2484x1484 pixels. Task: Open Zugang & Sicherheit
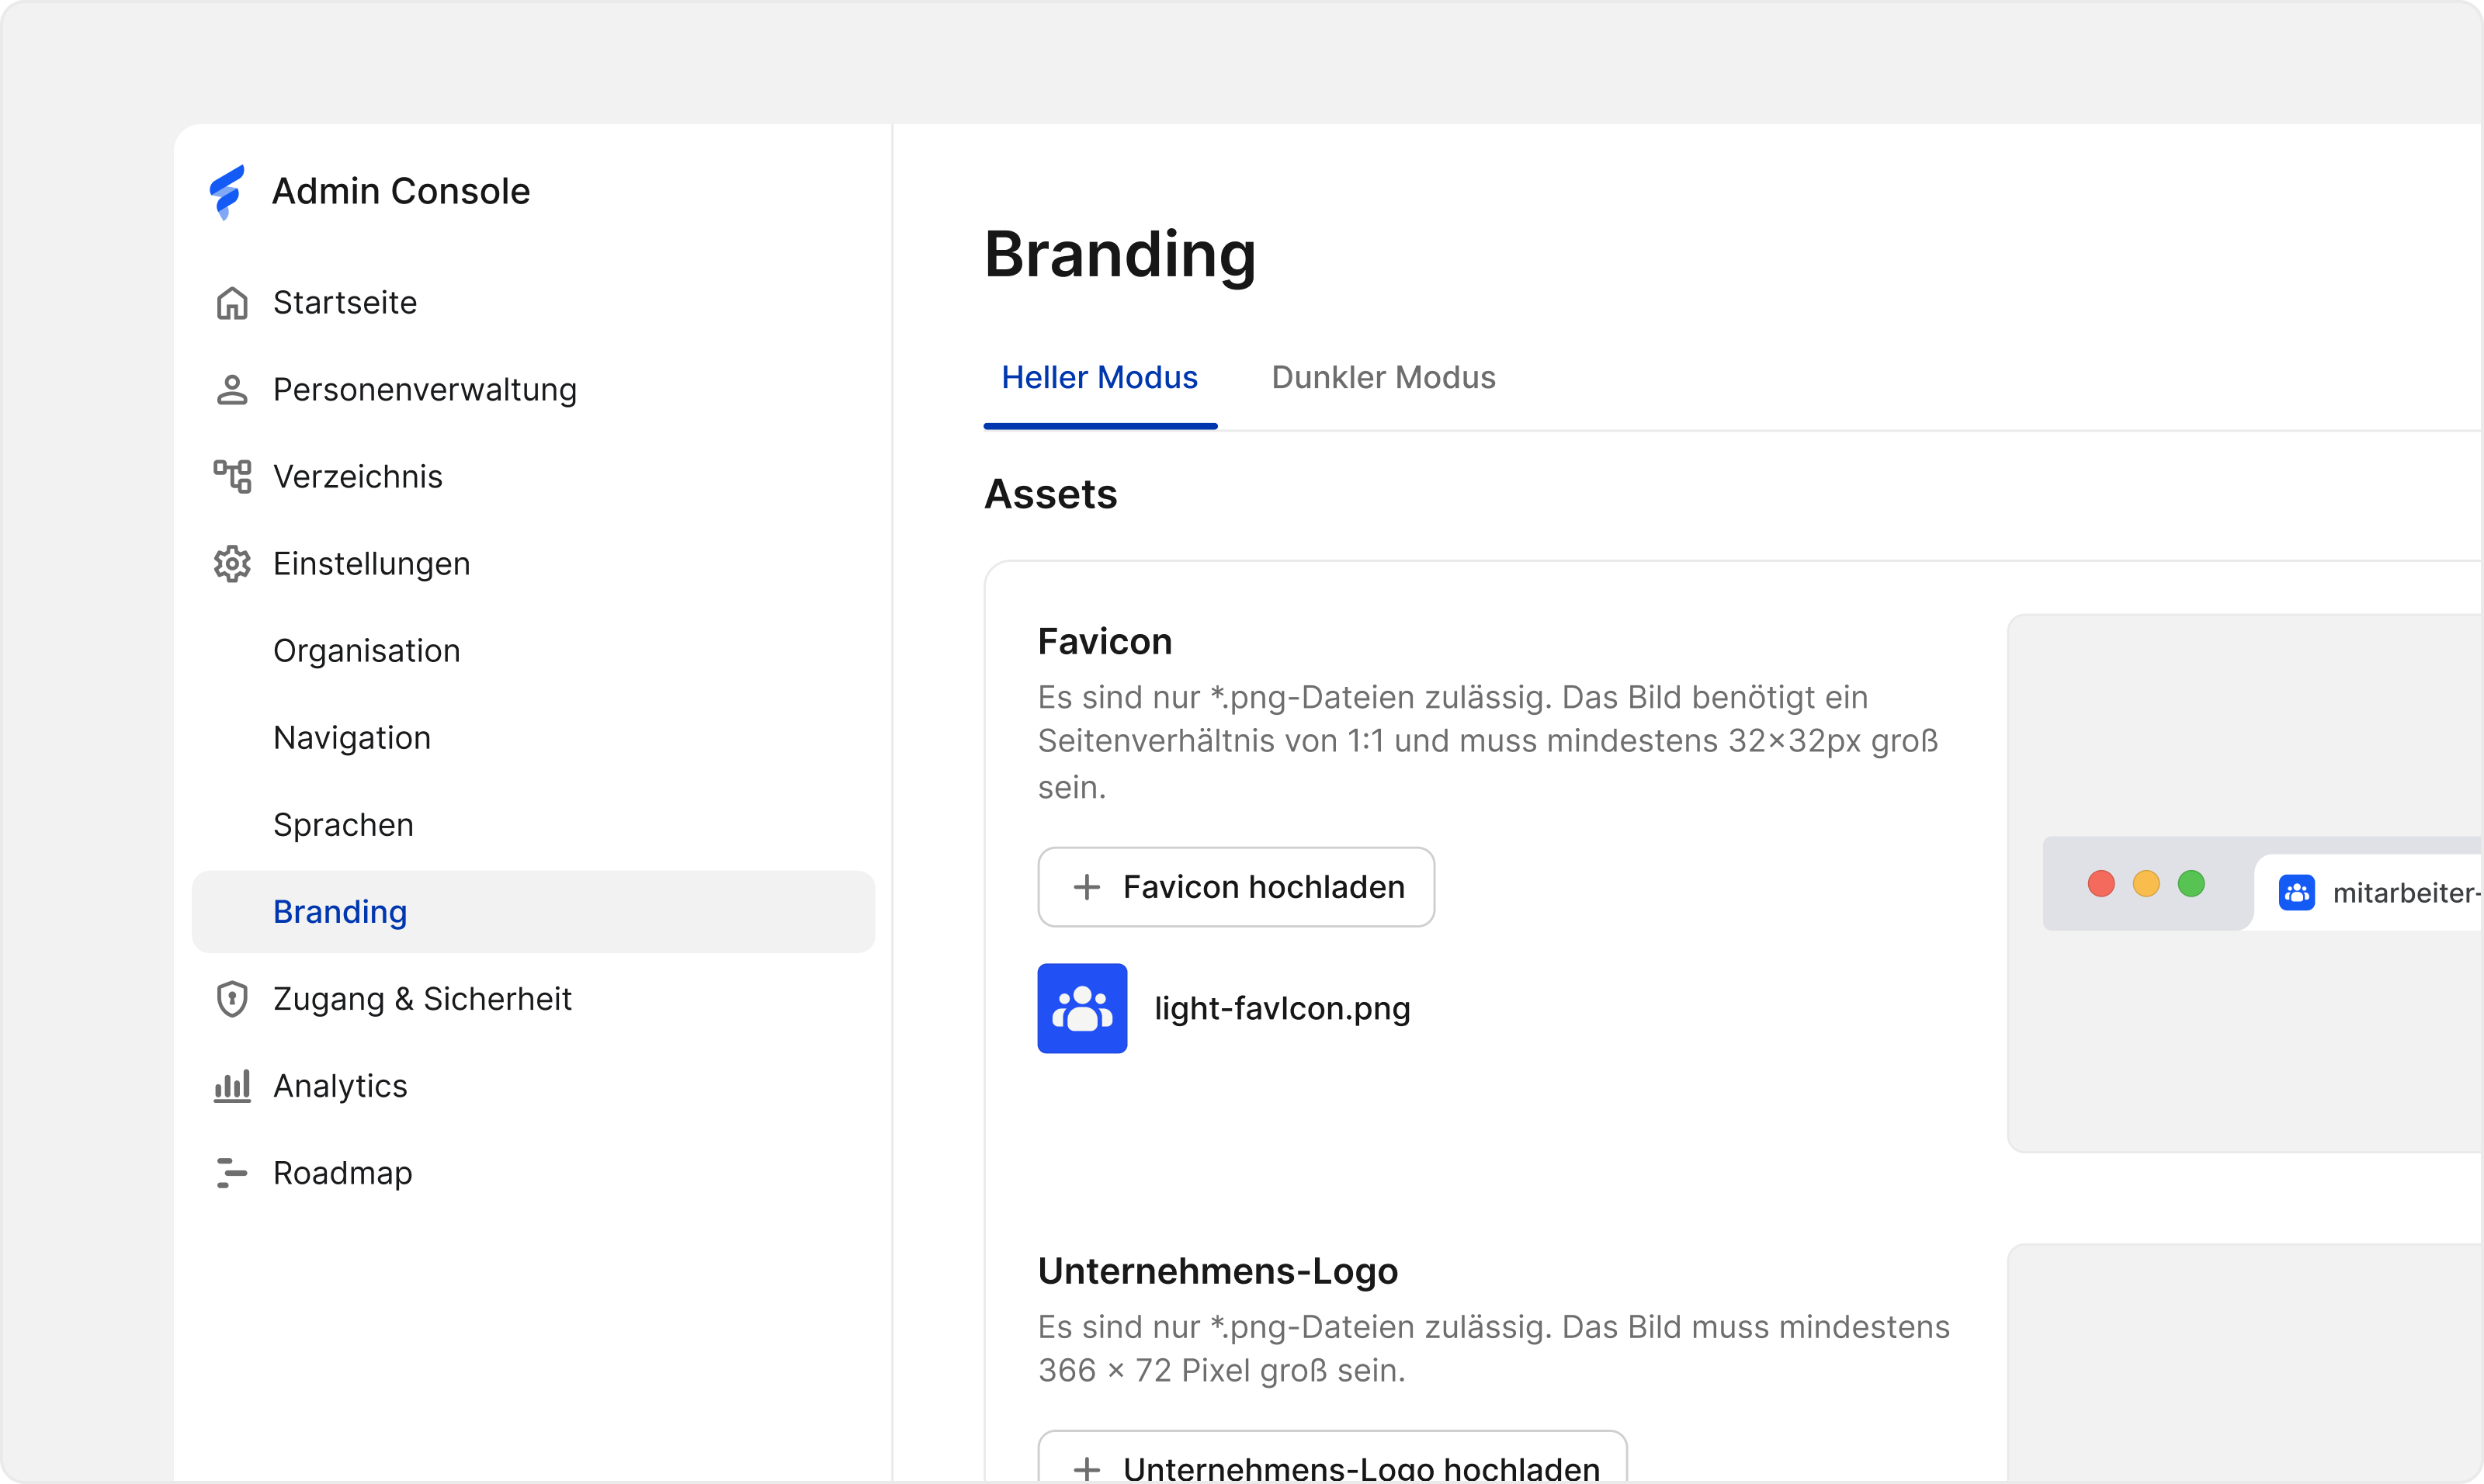(534, 999)
